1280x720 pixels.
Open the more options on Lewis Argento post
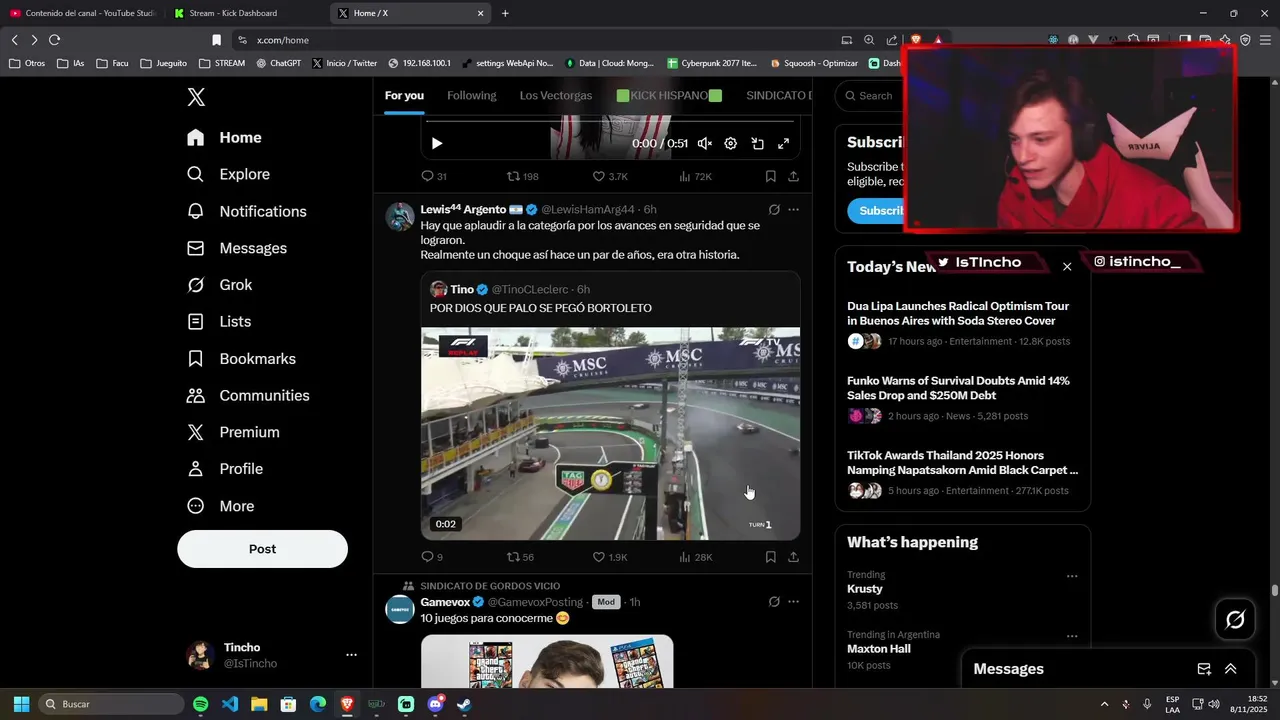pyautogui.click(x=794, y=210)
